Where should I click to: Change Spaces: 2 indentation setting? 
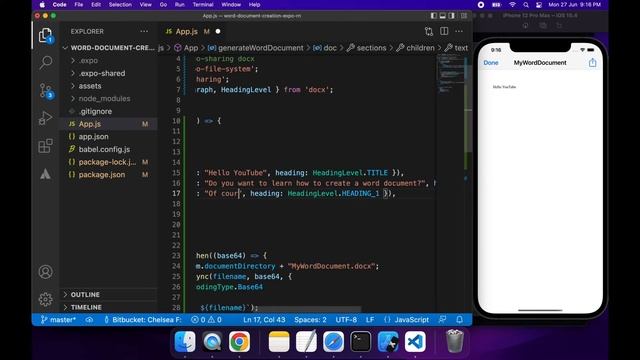(310, 320)
